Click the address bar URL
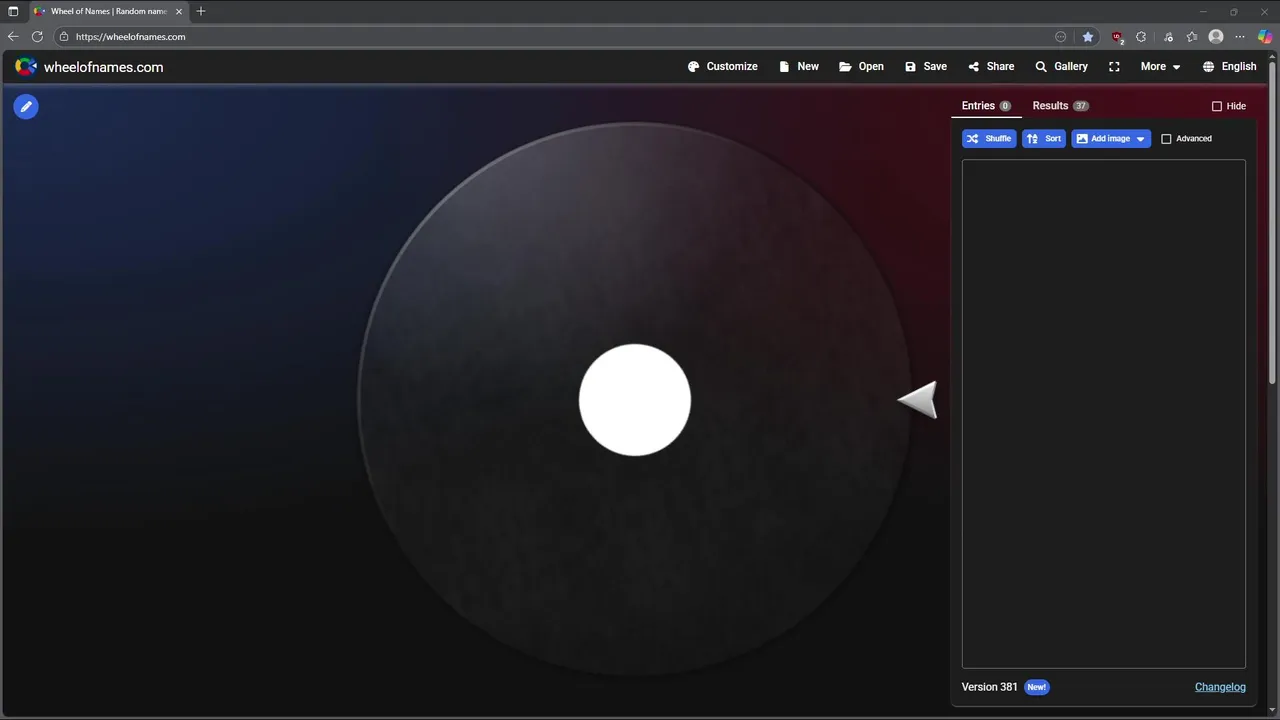The image size is (1280, 720). click(130, 37)
